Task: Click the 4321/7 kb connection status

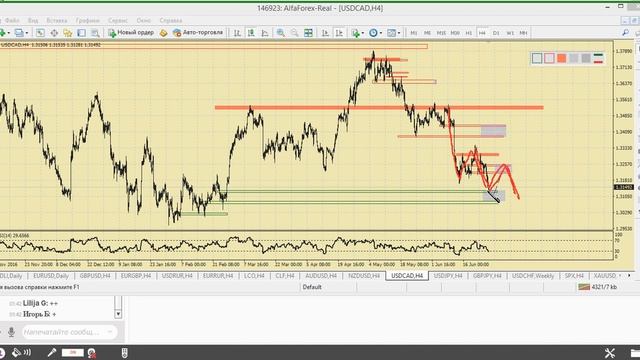Action: coord(598,287)
